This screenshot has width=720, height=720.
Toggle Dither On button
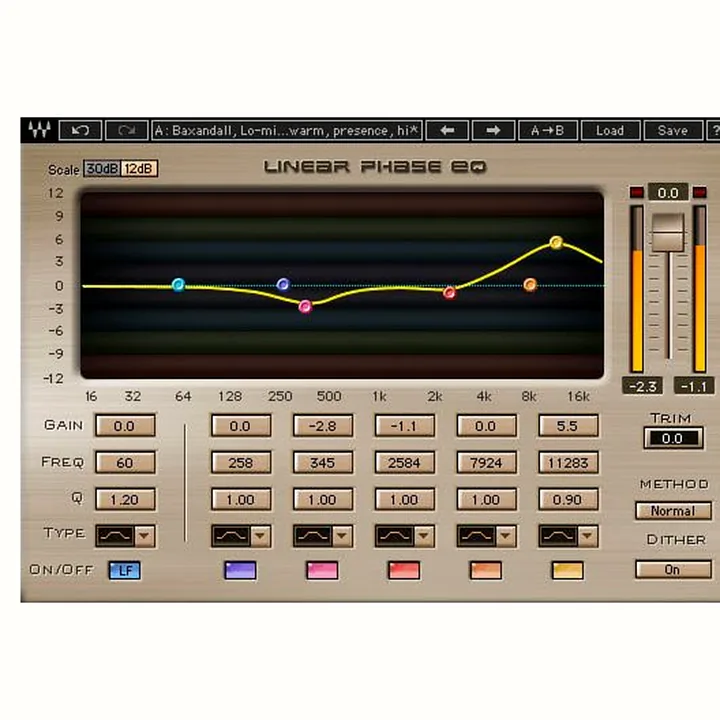tap(673, 569)
